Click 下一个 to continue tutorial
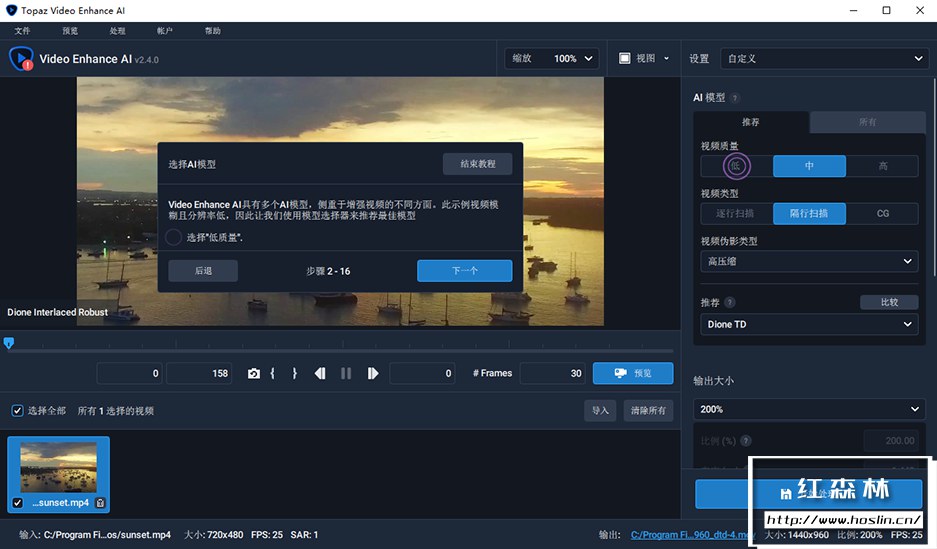 (x=464, y=271)
